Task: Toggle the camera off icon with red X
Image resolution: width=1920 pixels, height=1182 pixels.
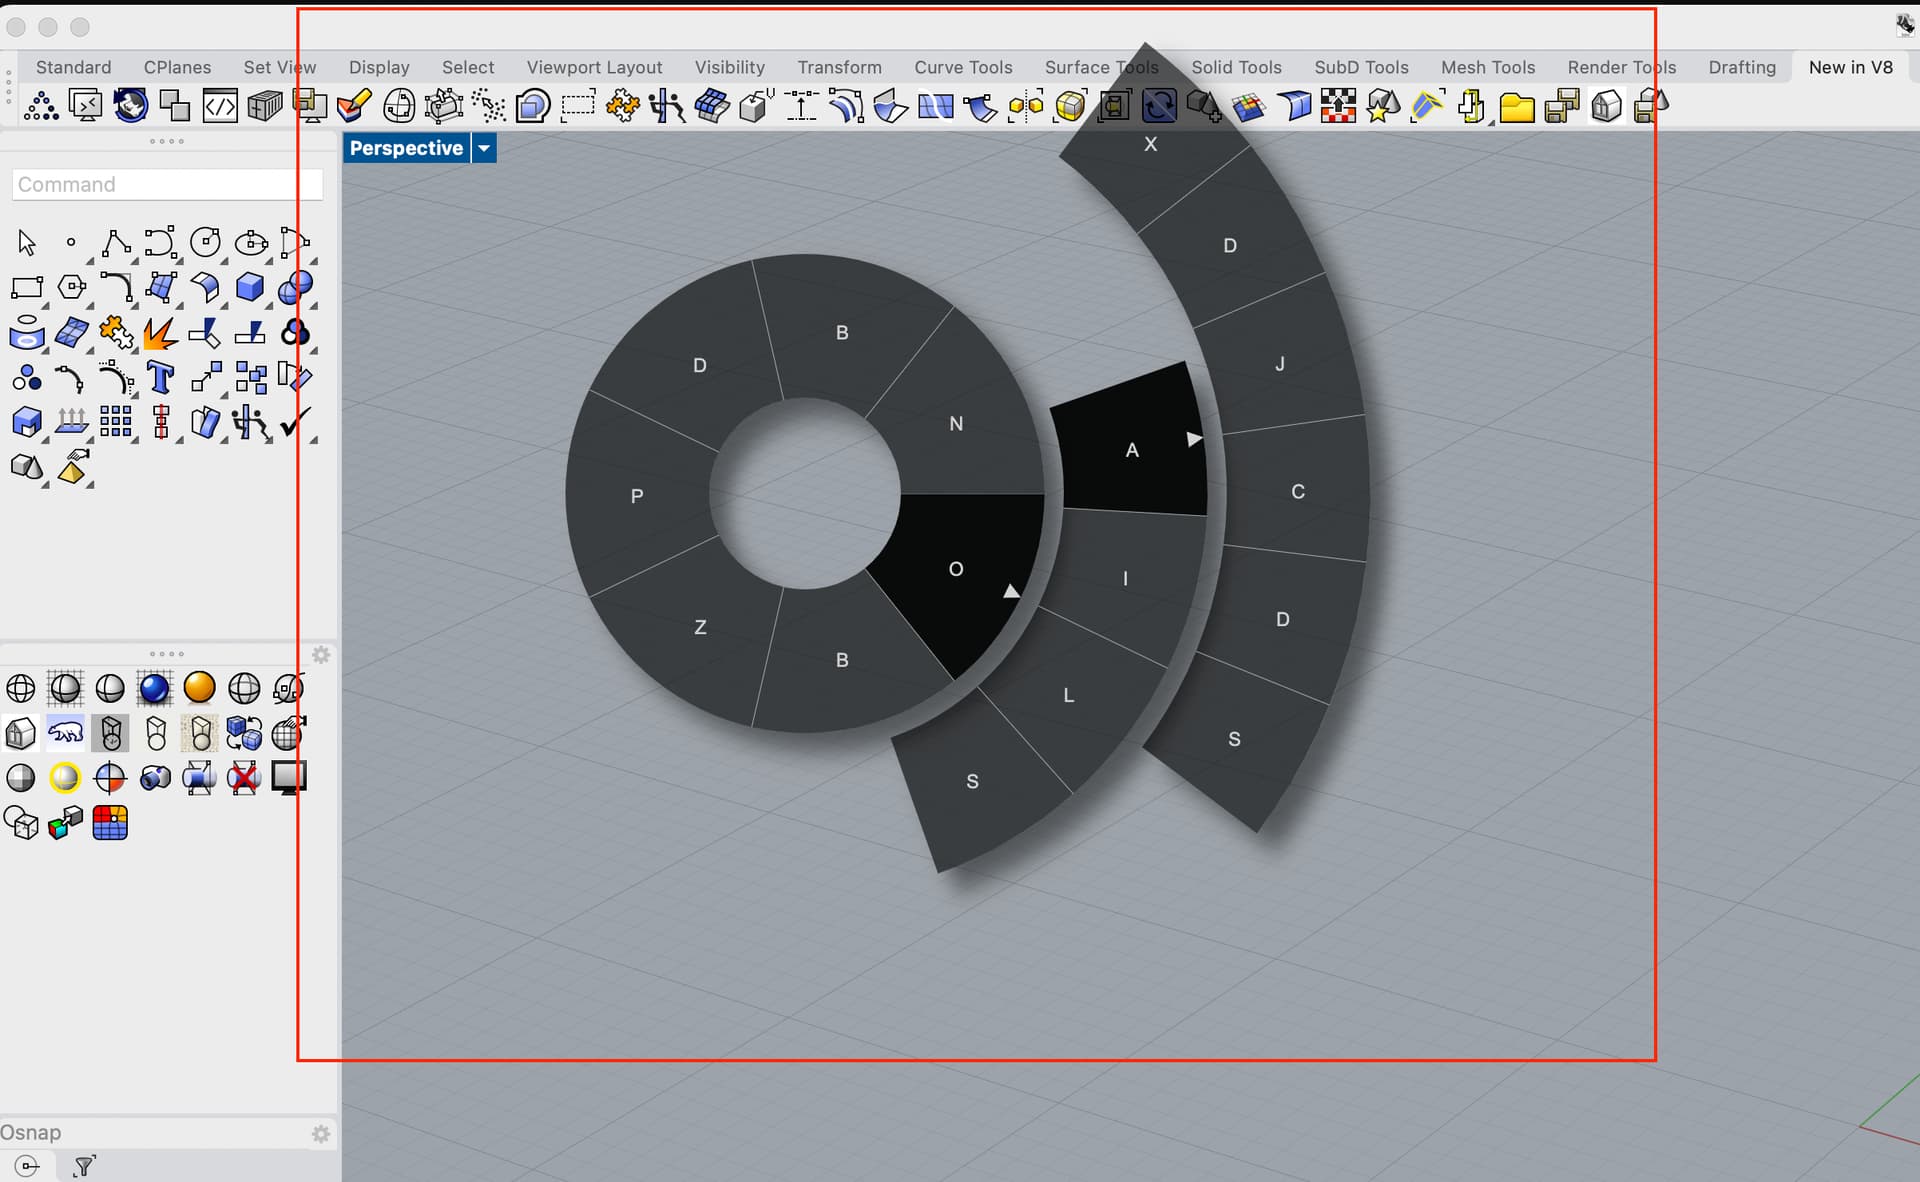Action: [244, 777]
